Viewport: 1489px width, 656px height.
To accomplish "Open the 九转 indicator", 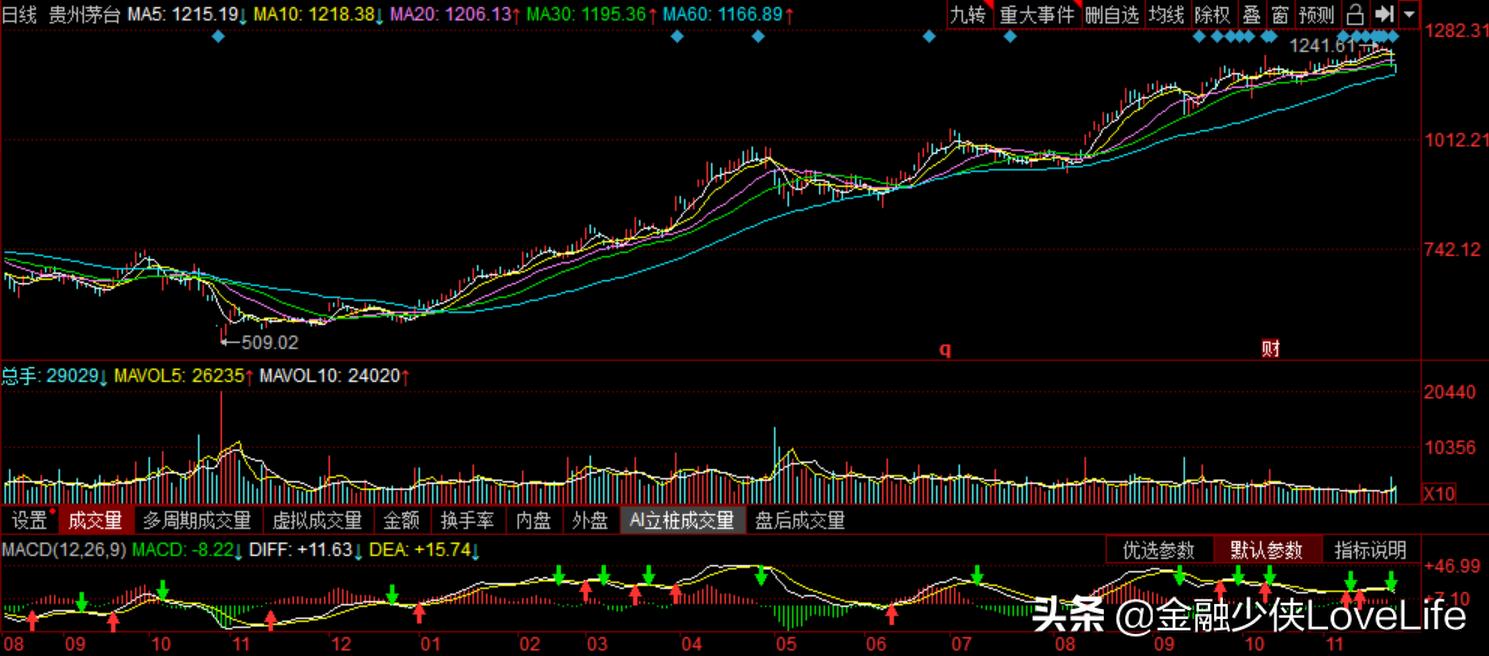I will [x=969, y=15].
